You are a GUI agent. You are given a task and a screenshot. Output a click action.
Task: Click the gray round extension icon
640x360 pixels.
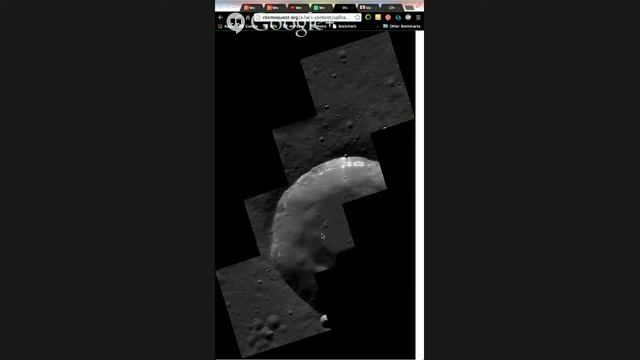tap(408, 17)
